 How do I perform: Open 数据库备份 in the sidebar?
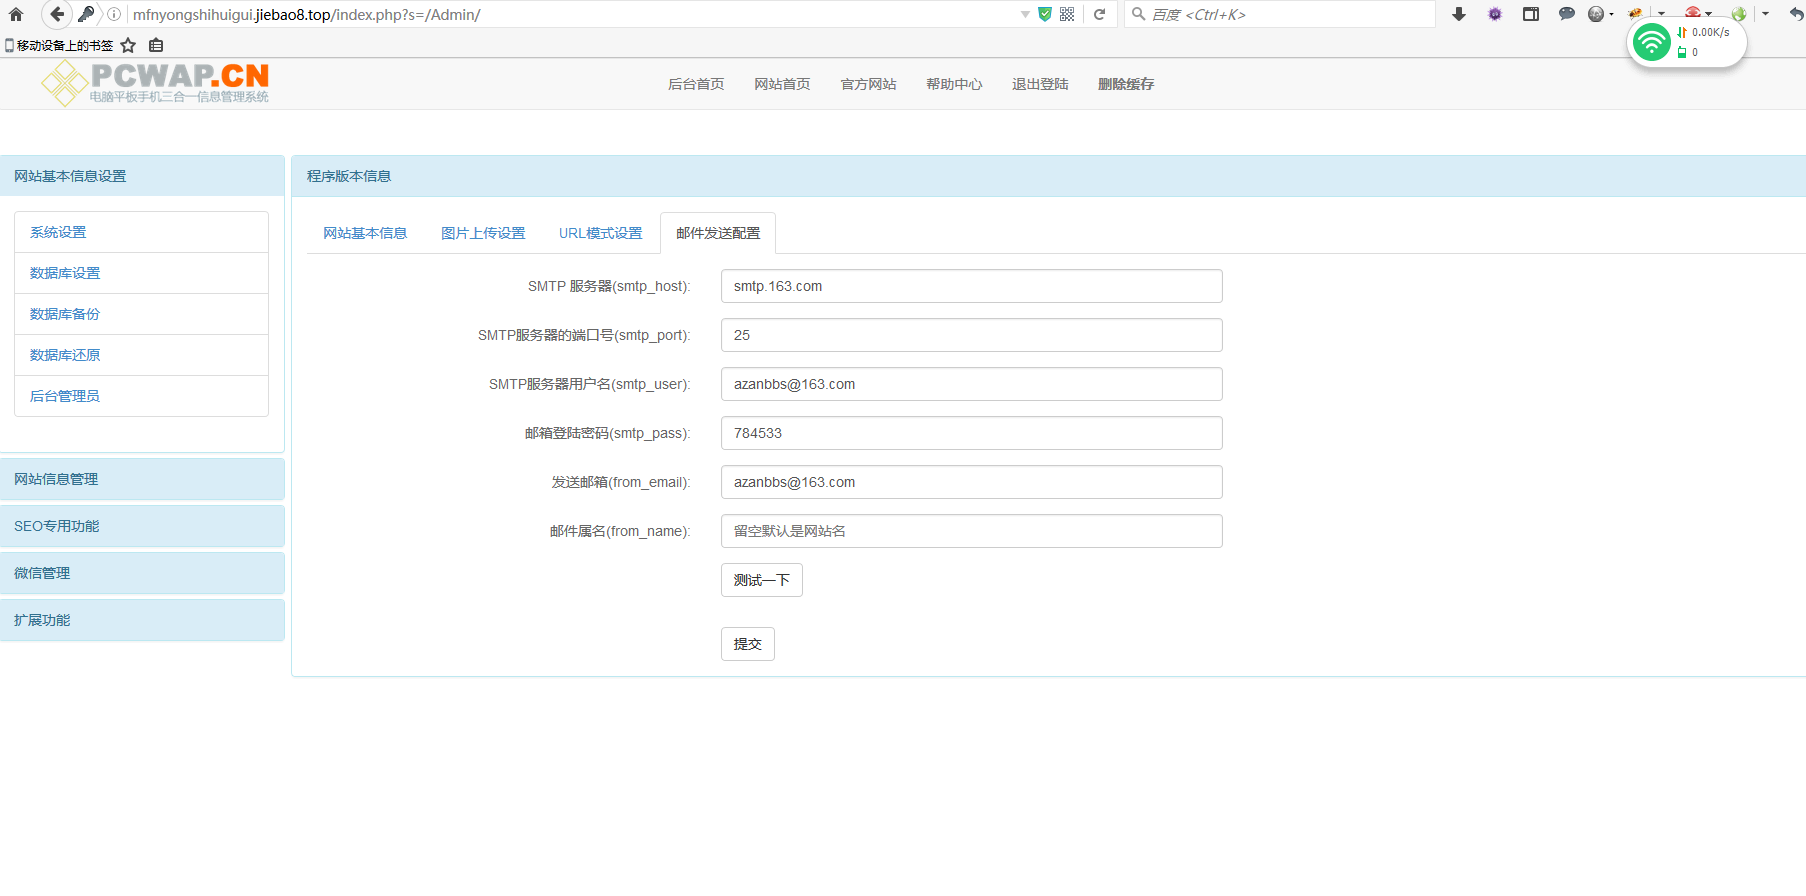141,314
